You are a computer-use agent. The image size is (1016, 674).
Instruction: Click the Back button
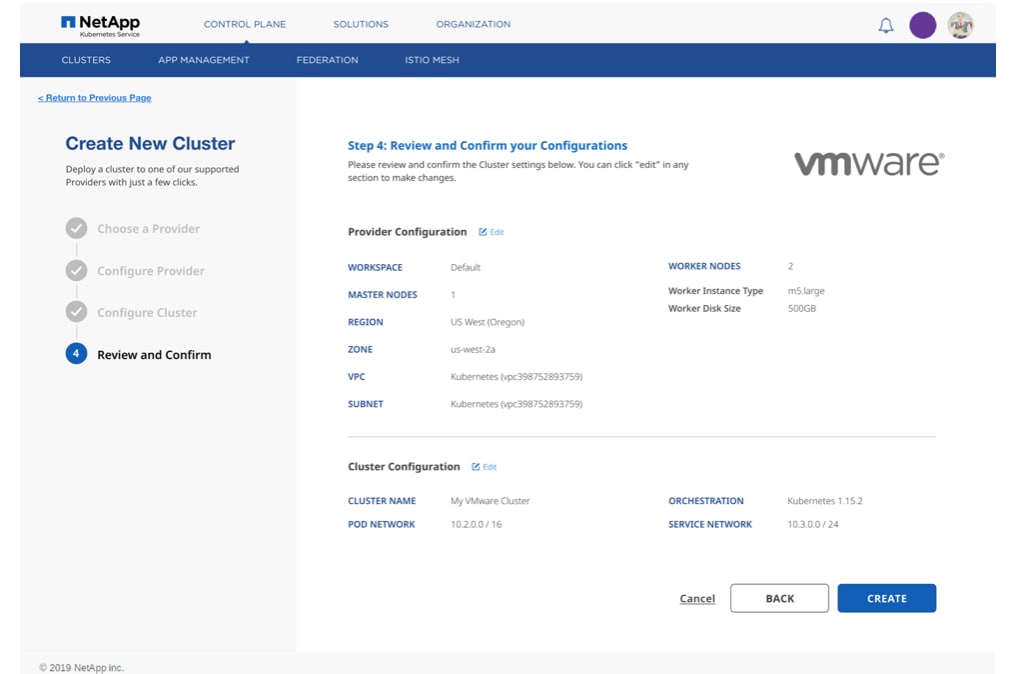[x=779, y=598]
